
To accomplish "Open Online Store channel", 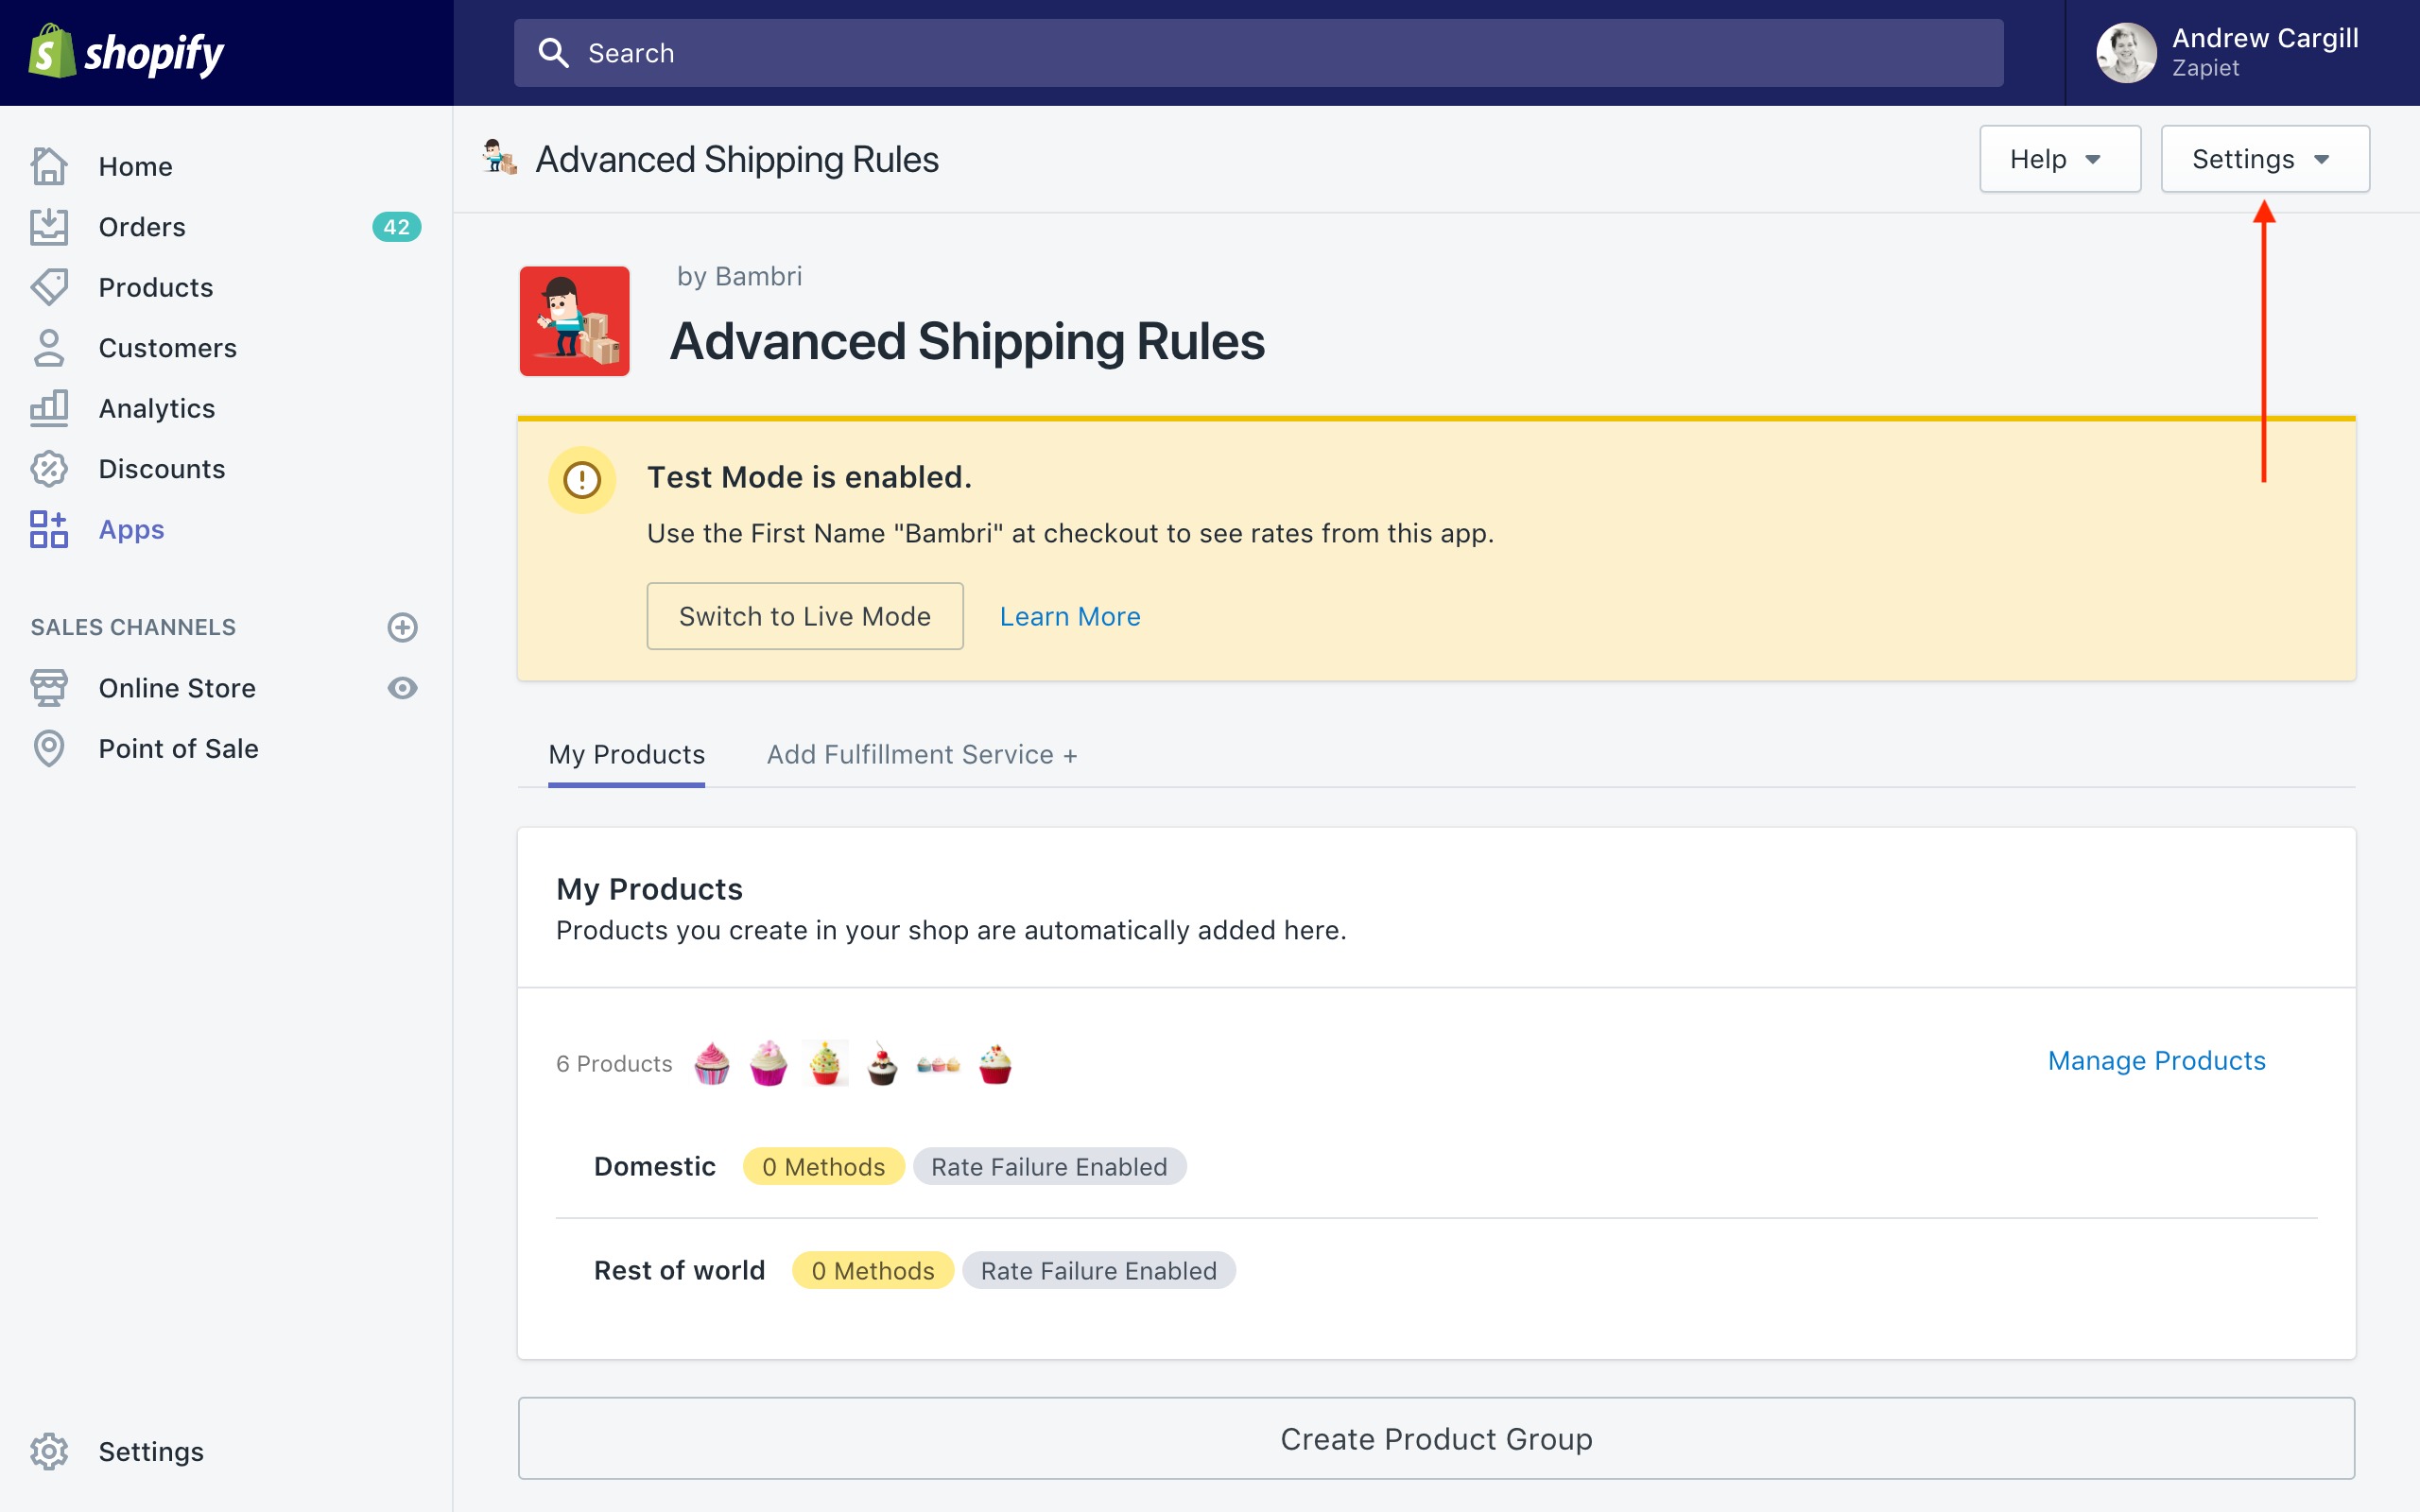I will tap(177, 688).
